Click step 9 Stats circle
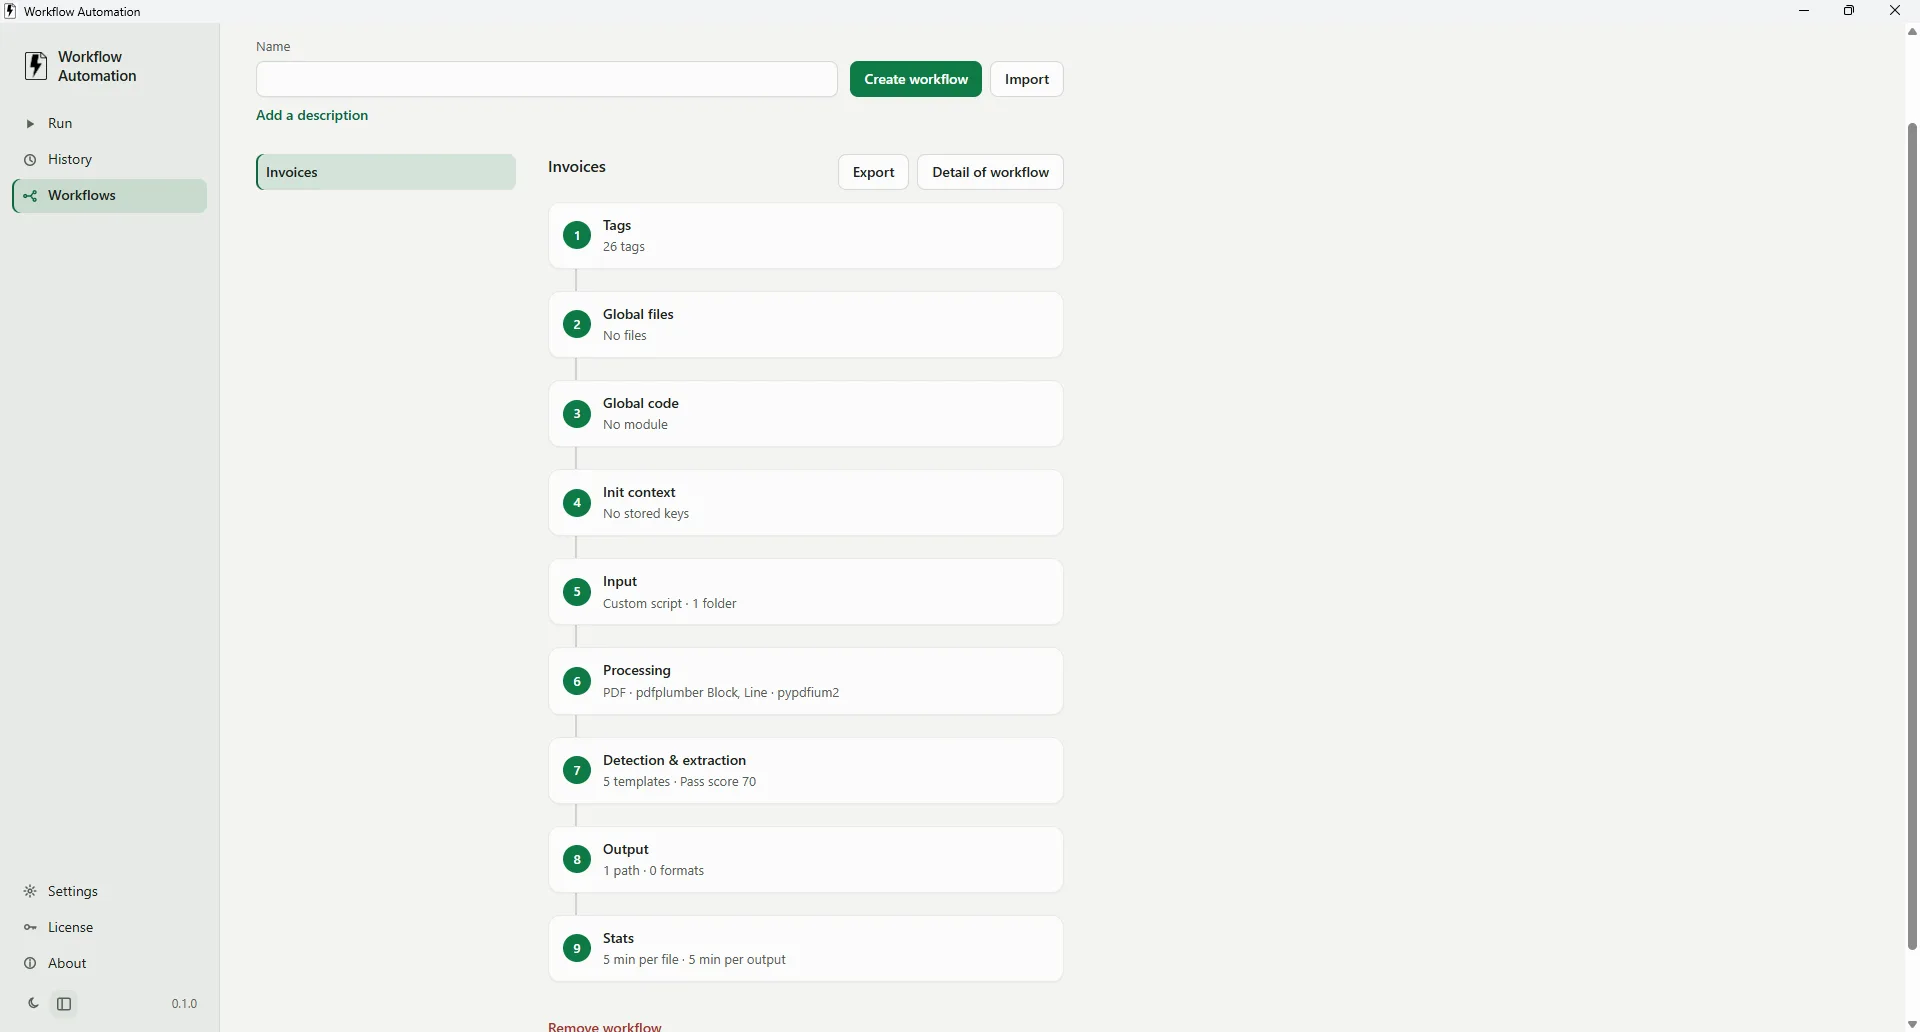Viewport: 1920px width, 1032px height. (x=577, y=948)
